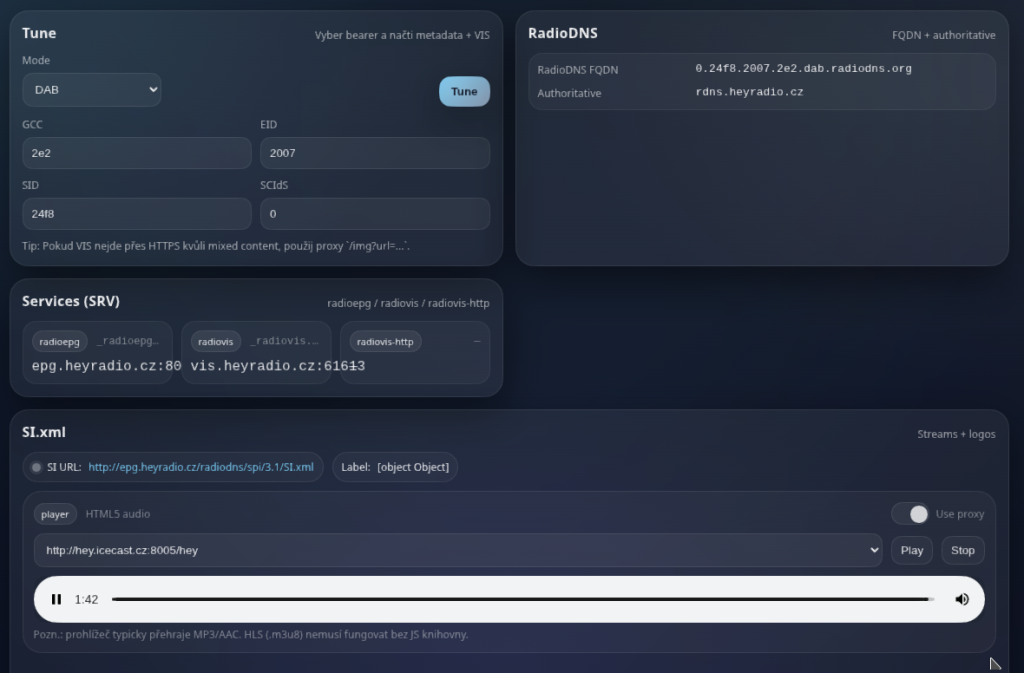Pause the audio player
1024x673 pixels.
point(57,599)
